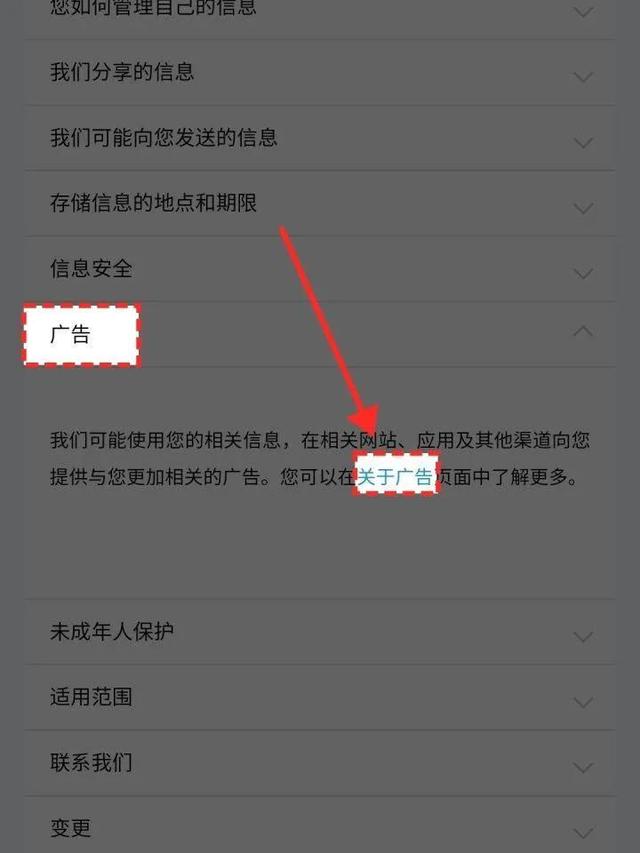
Task: Collapse the 广告 section chevron
Action: (x=583, y=331)
